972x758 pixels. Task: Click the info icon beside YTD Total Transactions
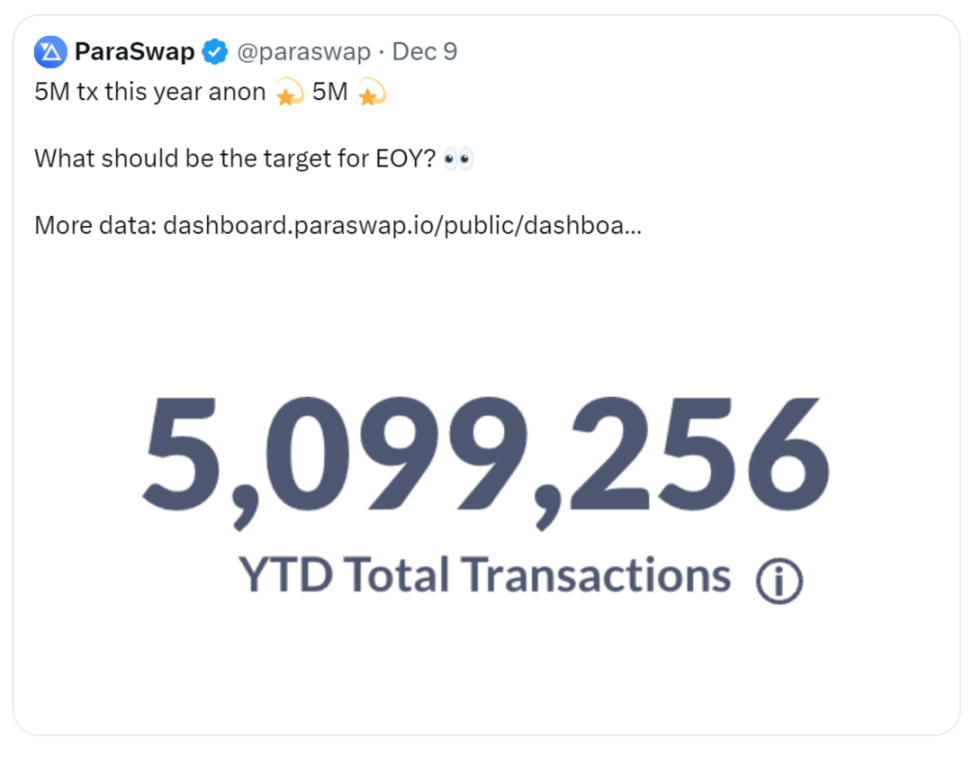pyautogui.click(x=779, y=581)
